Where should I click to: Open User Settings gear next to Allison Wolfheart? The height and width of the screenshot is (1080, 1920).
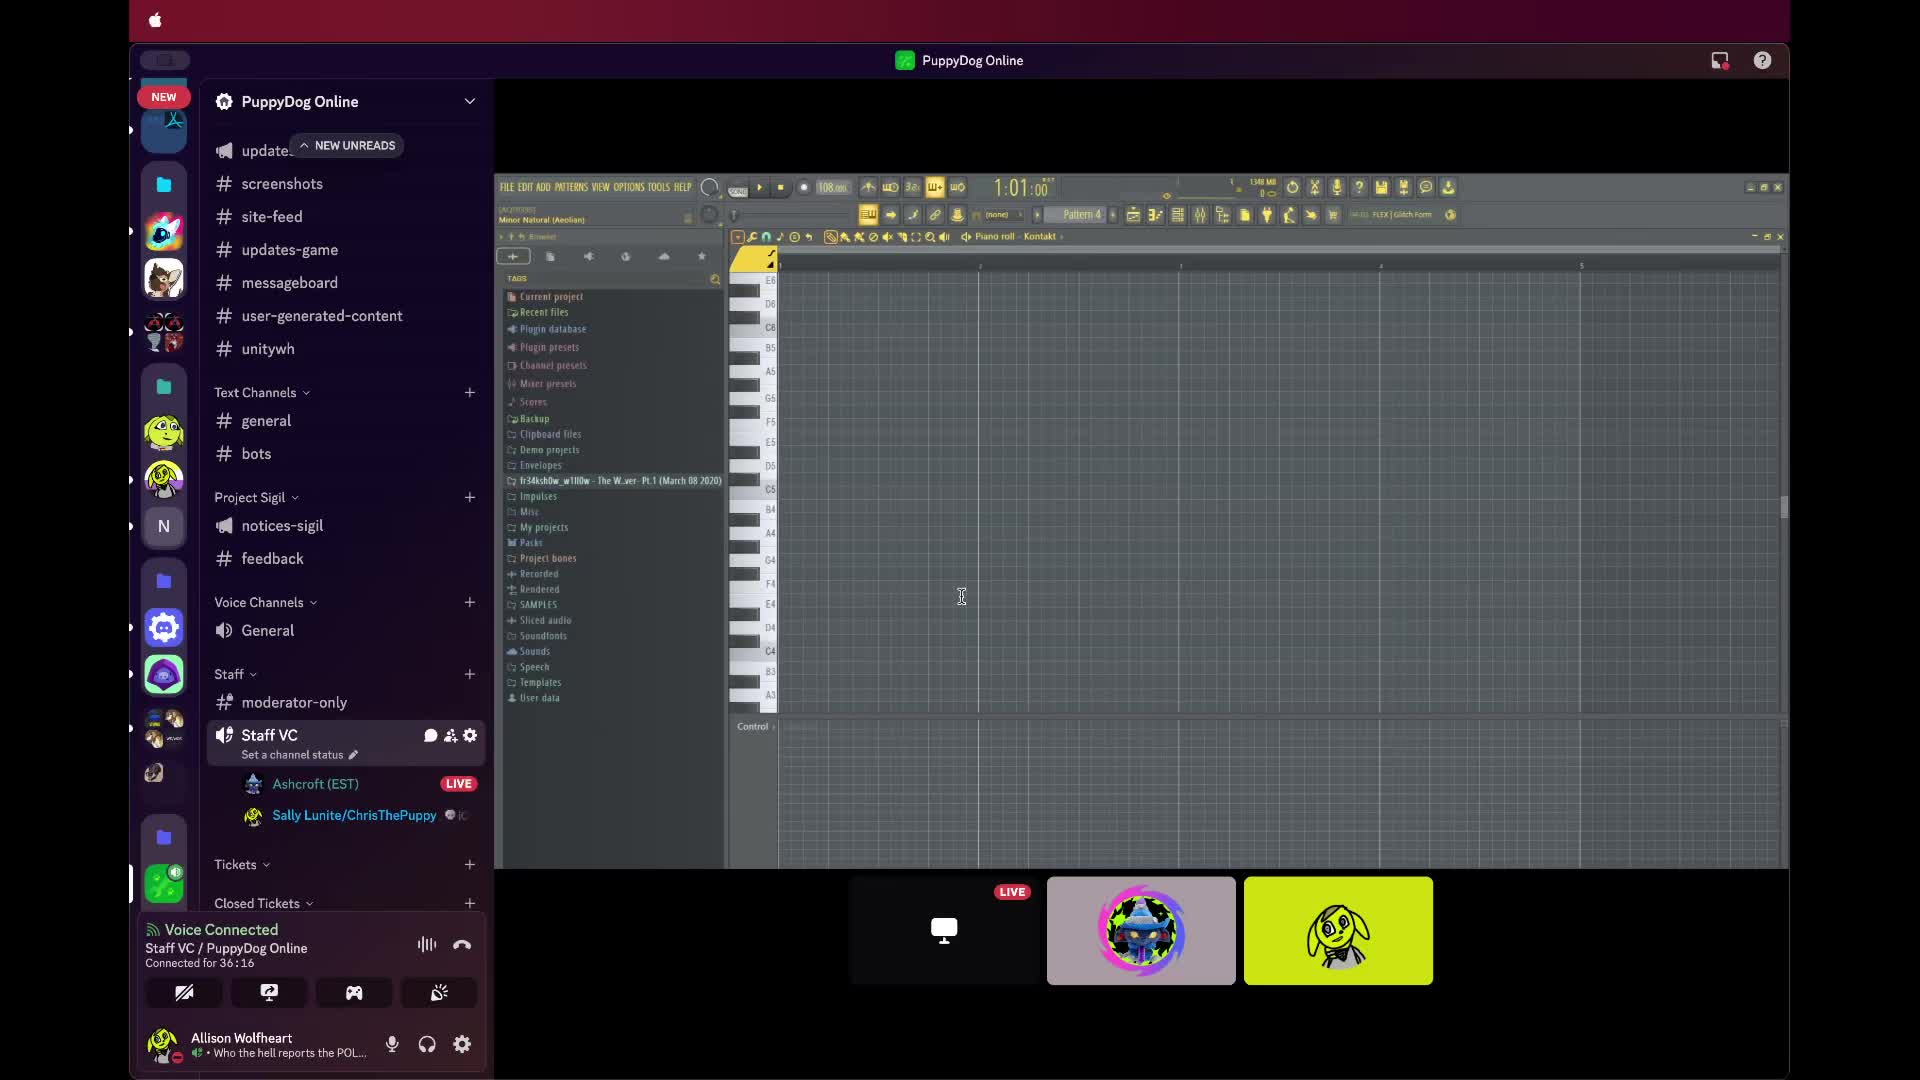coord(462,1044)
